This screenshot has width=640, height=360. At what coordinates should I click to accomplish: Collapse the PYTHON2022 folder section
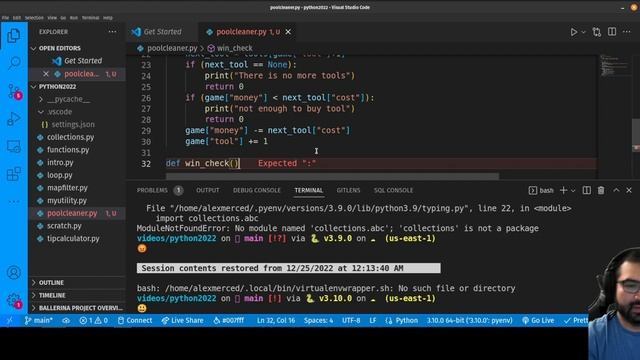click(77, 87)
